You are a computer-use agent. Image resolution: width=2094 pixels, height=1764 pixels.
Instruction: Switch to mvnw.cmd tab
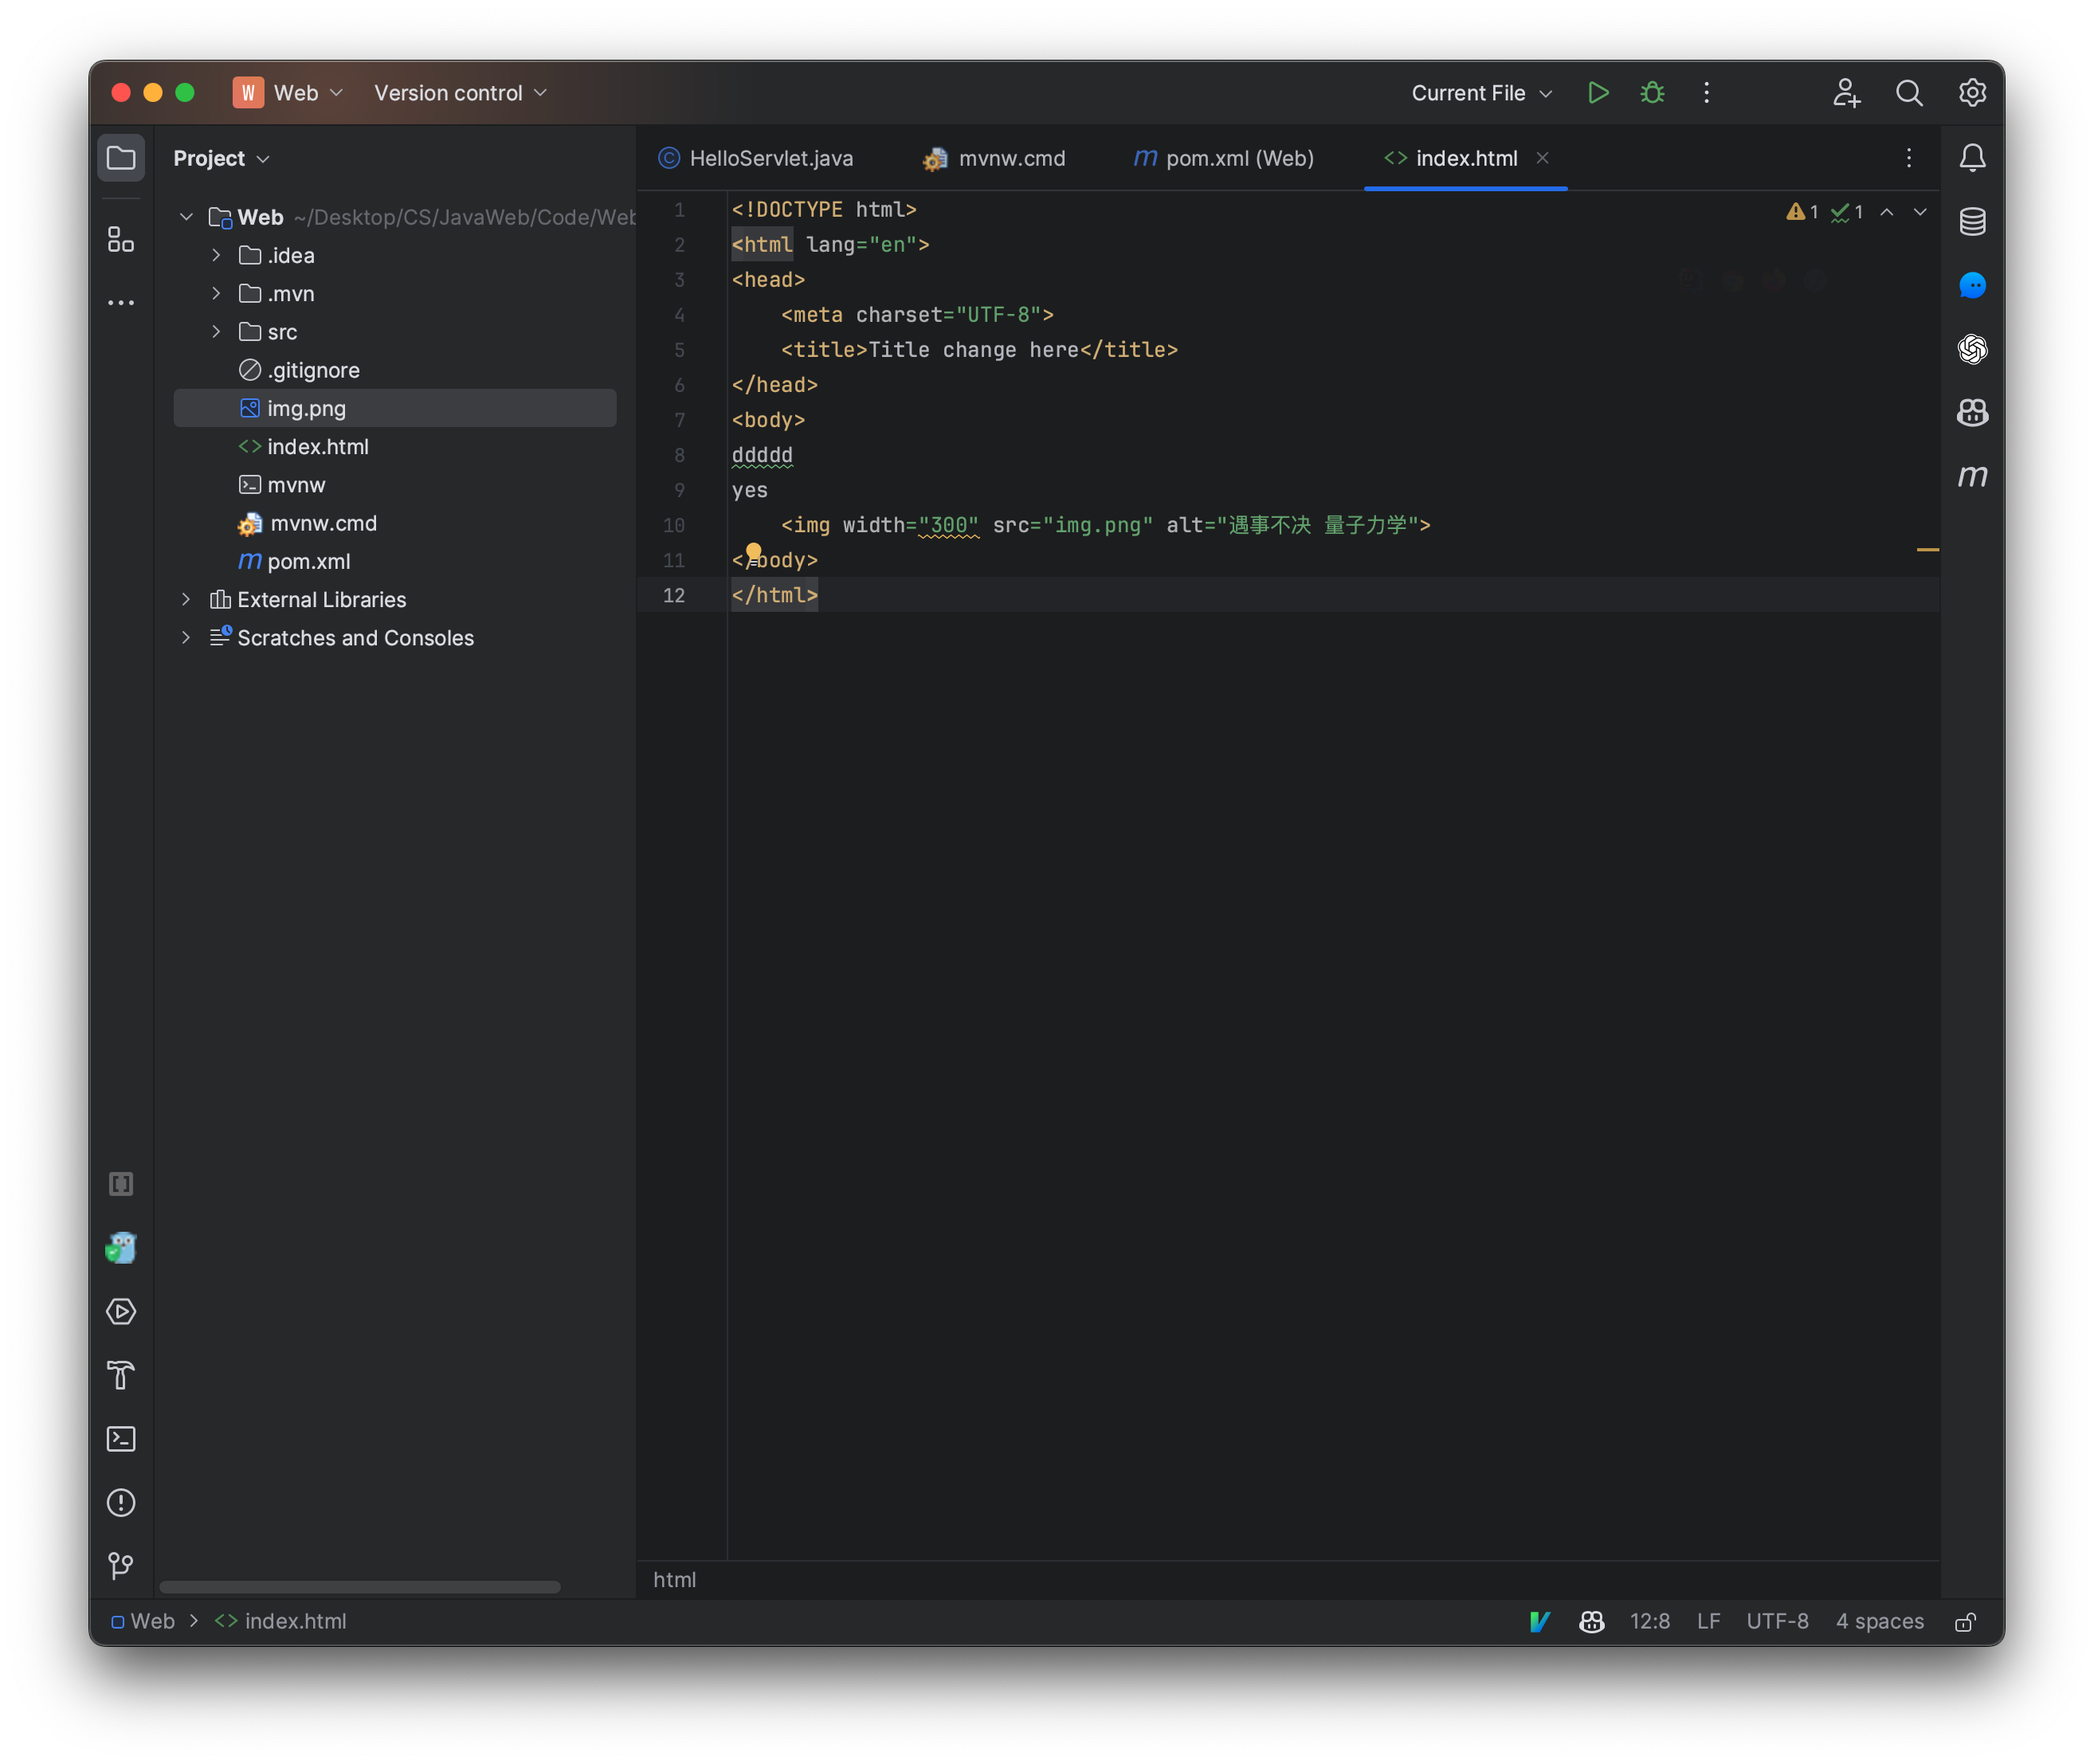994,158
